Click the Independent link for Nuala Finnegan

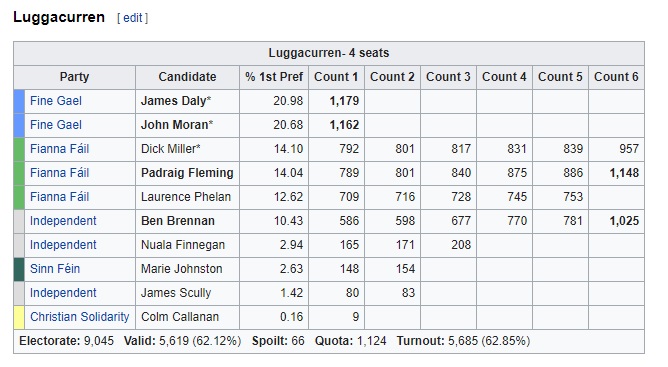coord(63,245)
